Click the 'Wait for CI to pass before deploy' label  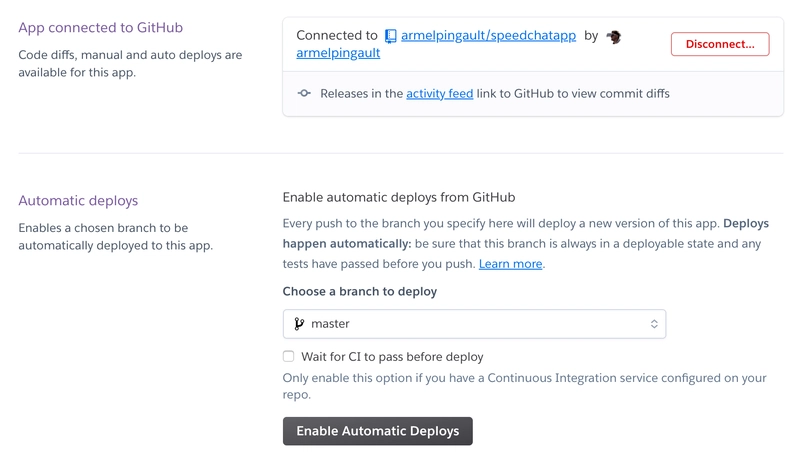click(x=392, y=357)
